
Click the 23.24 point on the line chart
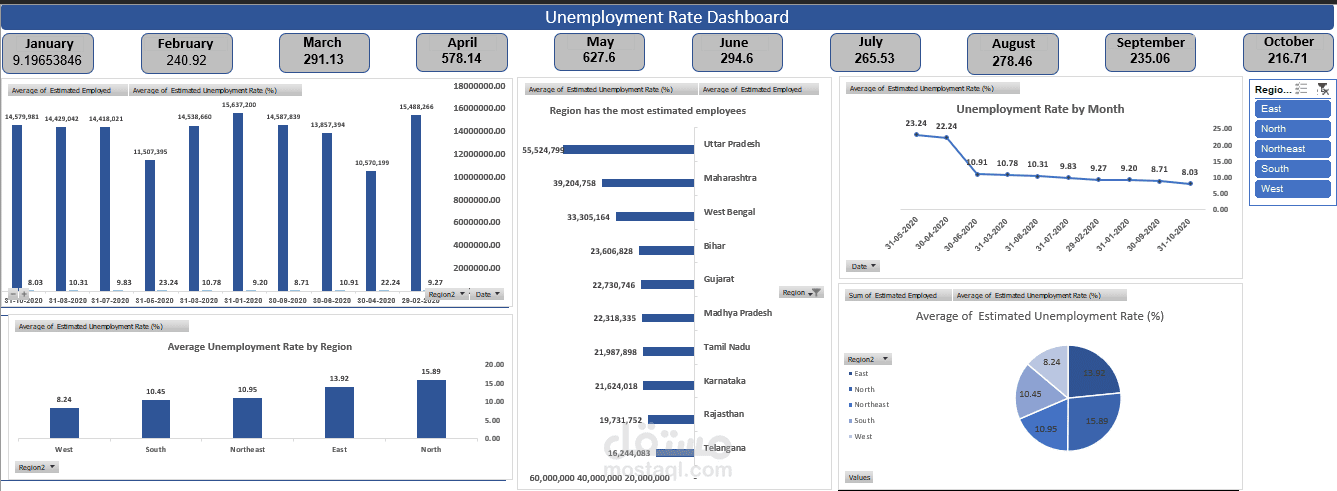(x=916, y=134)
